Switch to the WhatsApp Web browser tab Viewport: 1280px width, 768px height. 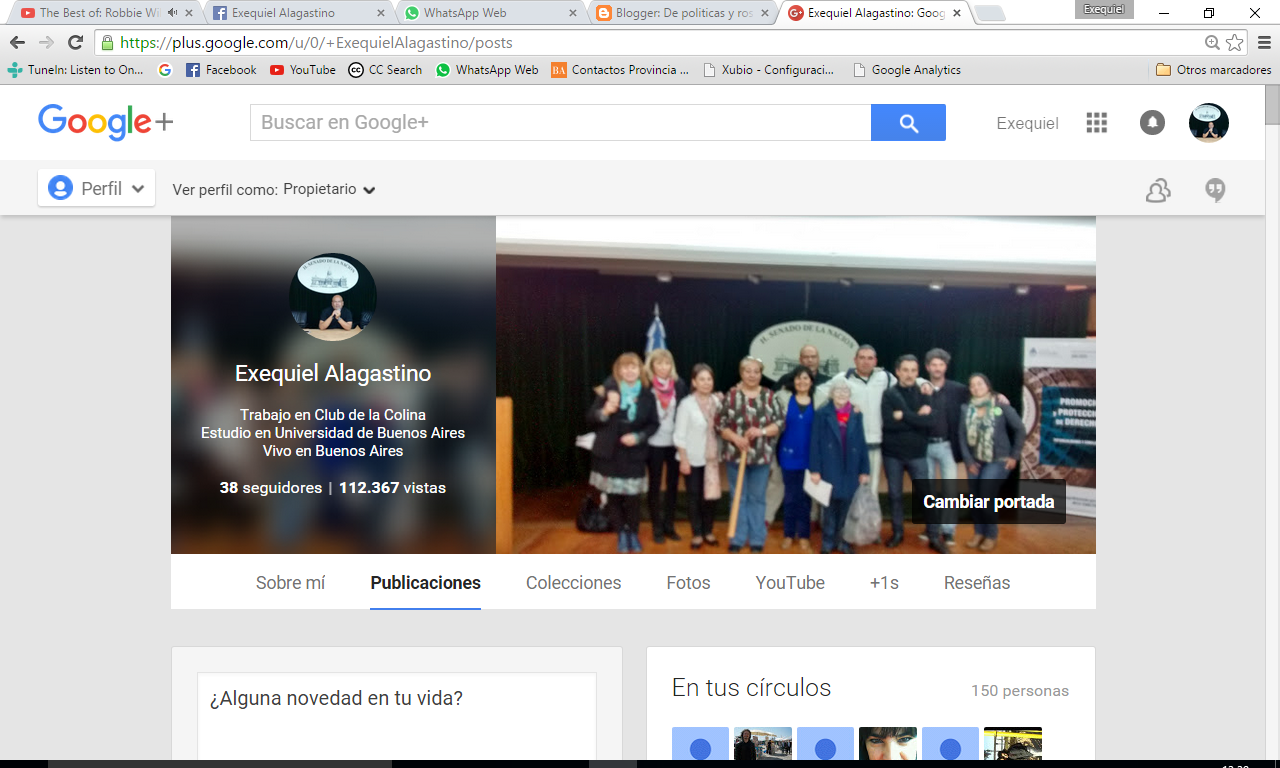(x=489, y=13)
